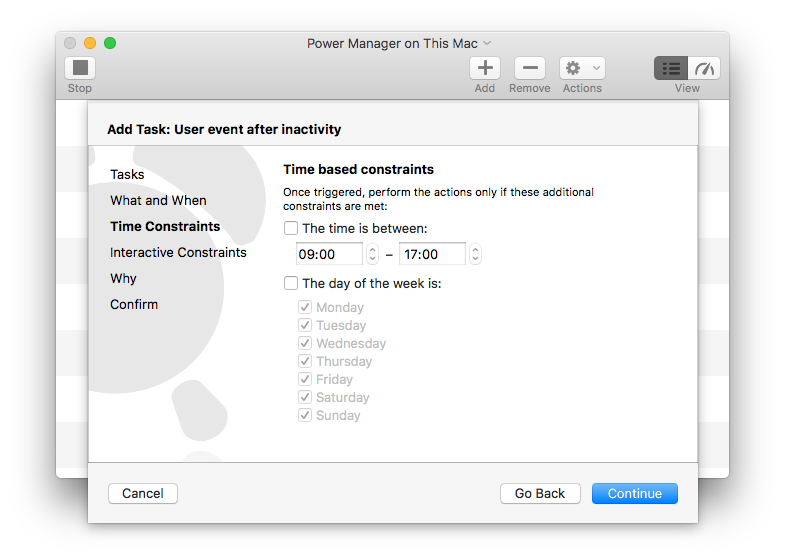Switch to gauge view icon
This screenshot has width=785, height=558.
704,68
